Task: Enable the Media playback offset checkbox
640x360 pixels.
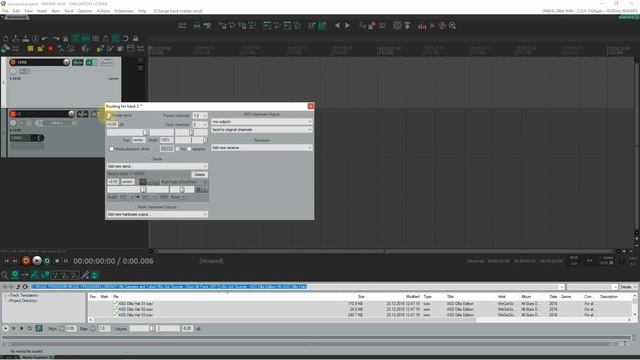Action: pyautogui.click(x=111, y=149)
